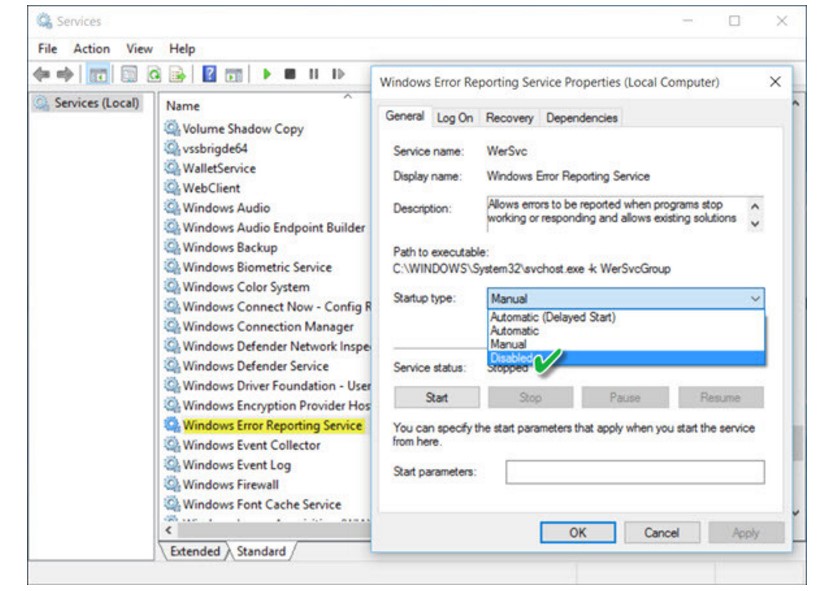Click the gear icon beside Windows Firewall

[x=172, y=484]
